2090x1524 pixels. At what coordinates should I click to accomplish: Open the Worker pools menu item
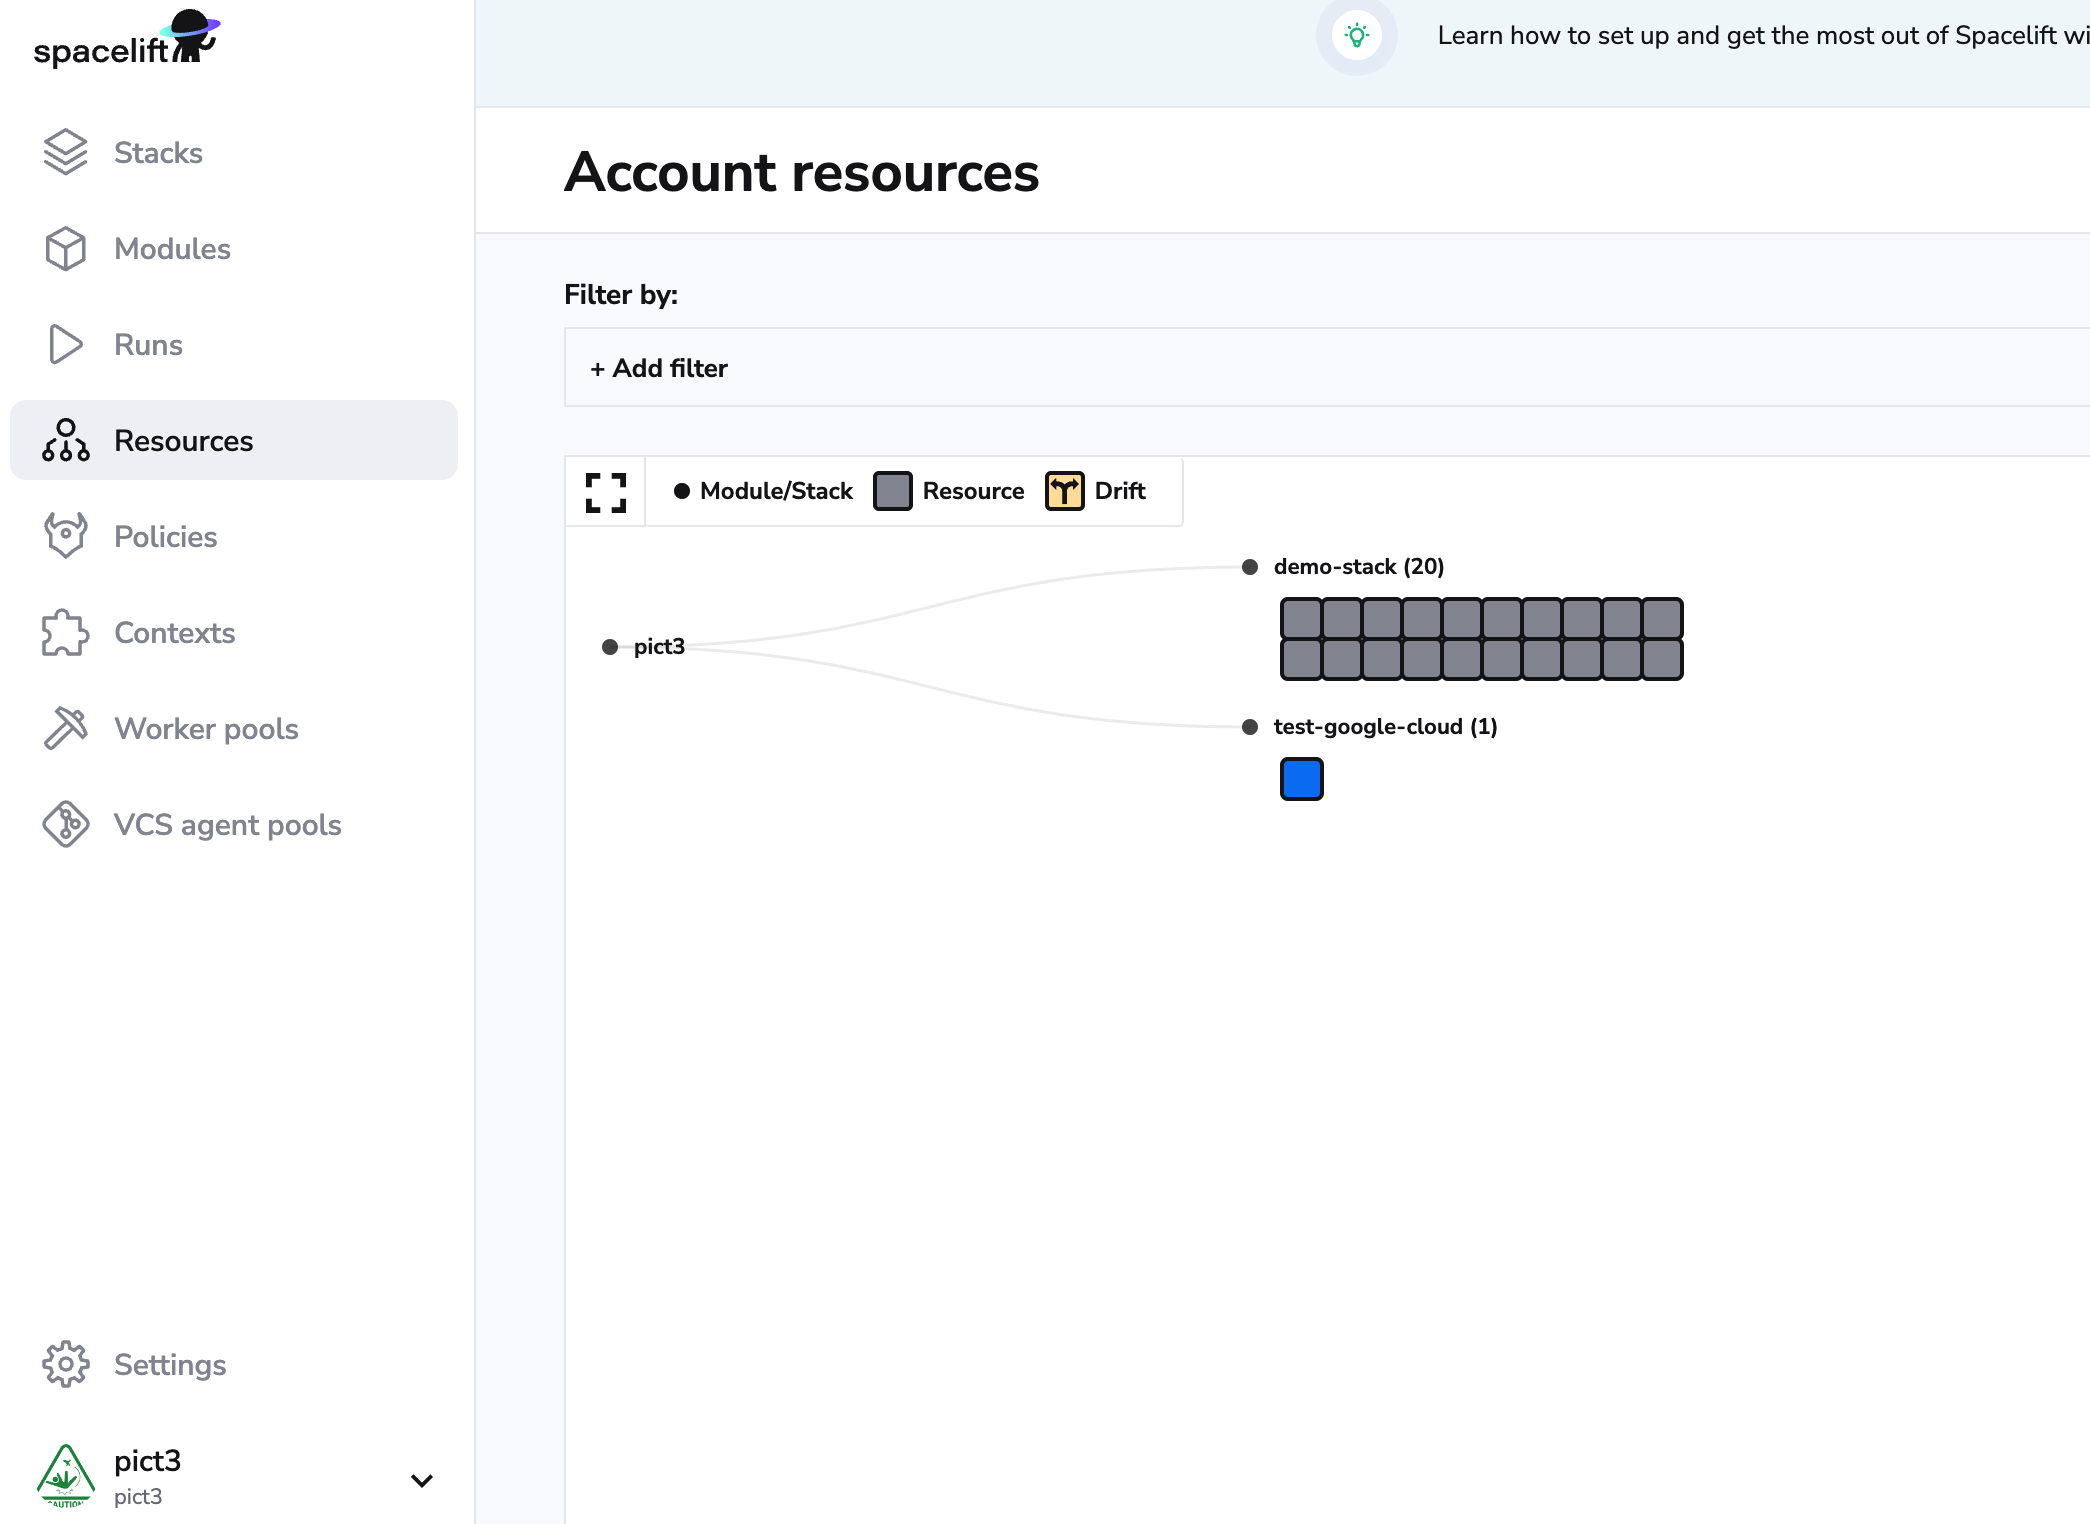tap(206, 728)
